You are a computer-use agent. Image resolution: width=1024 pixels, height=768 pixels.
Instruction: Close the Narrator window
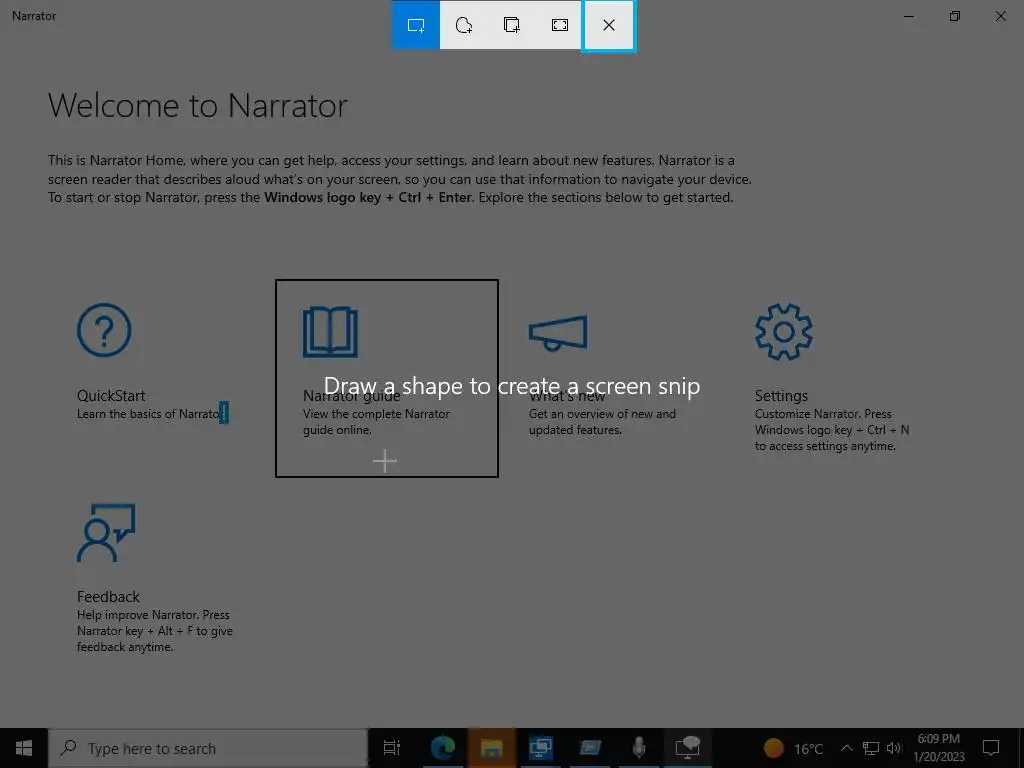click(x=1000, y=16)
